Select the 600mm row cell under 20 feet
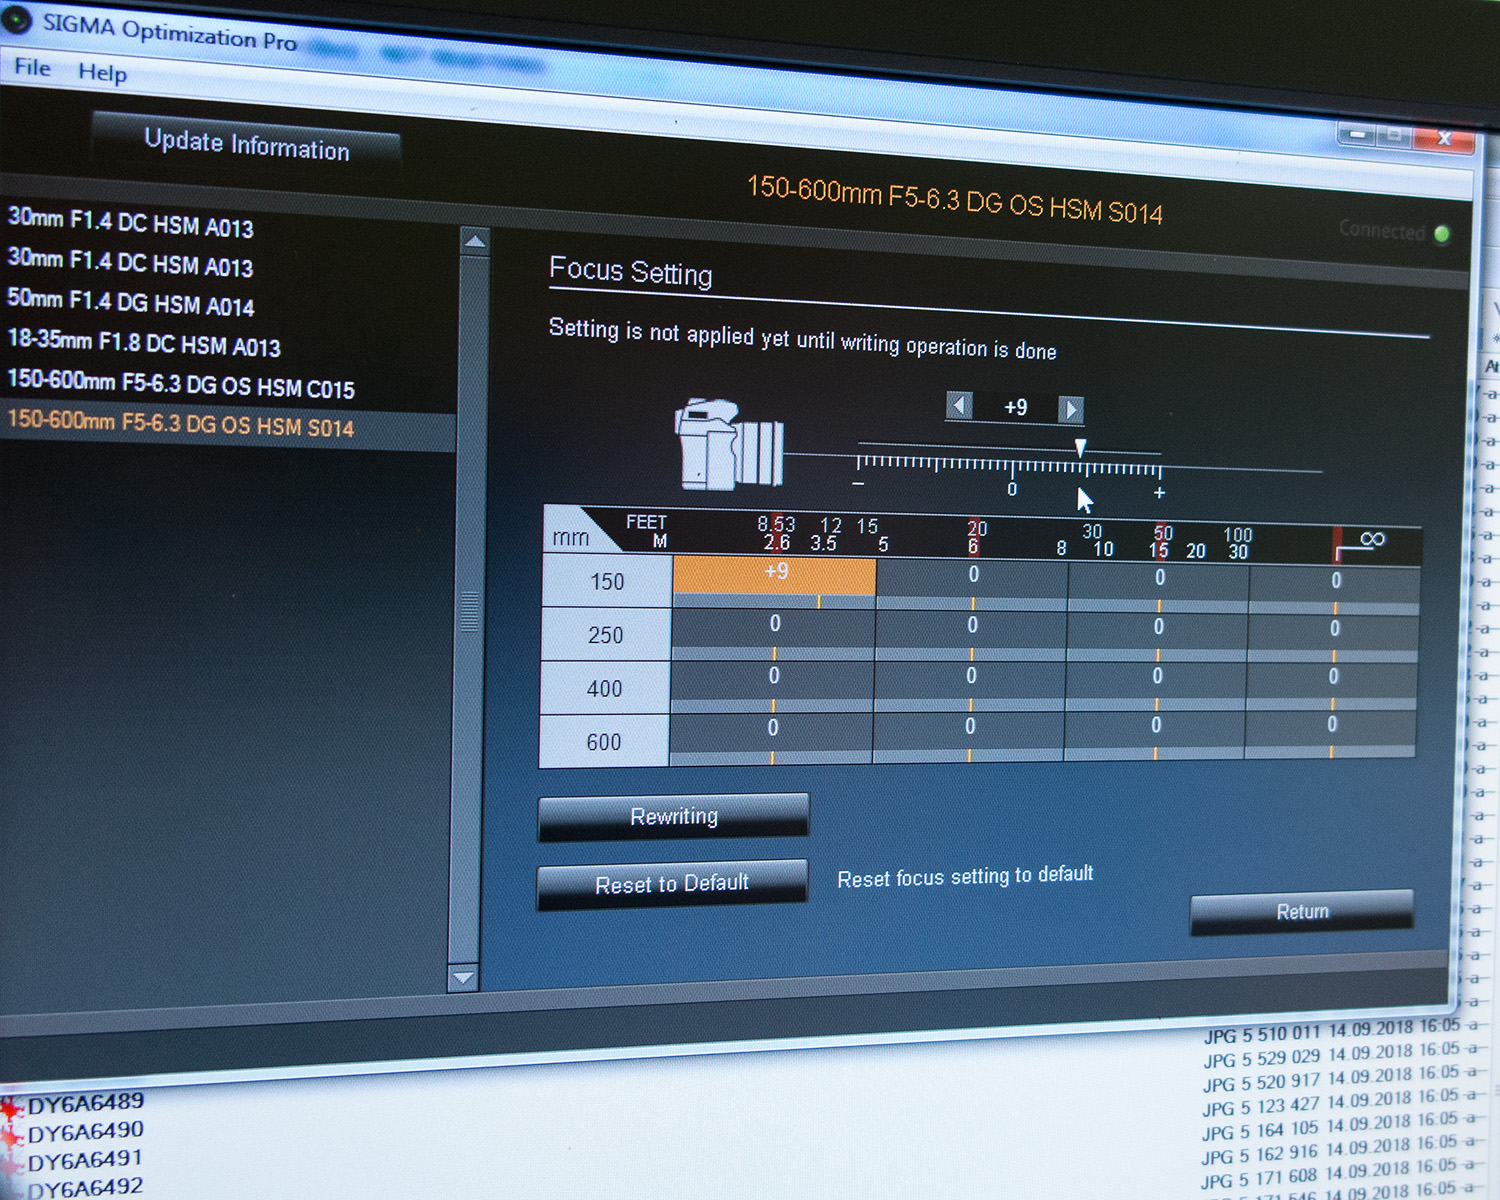This screenshot has height=1200, width=1500. click(969, 738)
